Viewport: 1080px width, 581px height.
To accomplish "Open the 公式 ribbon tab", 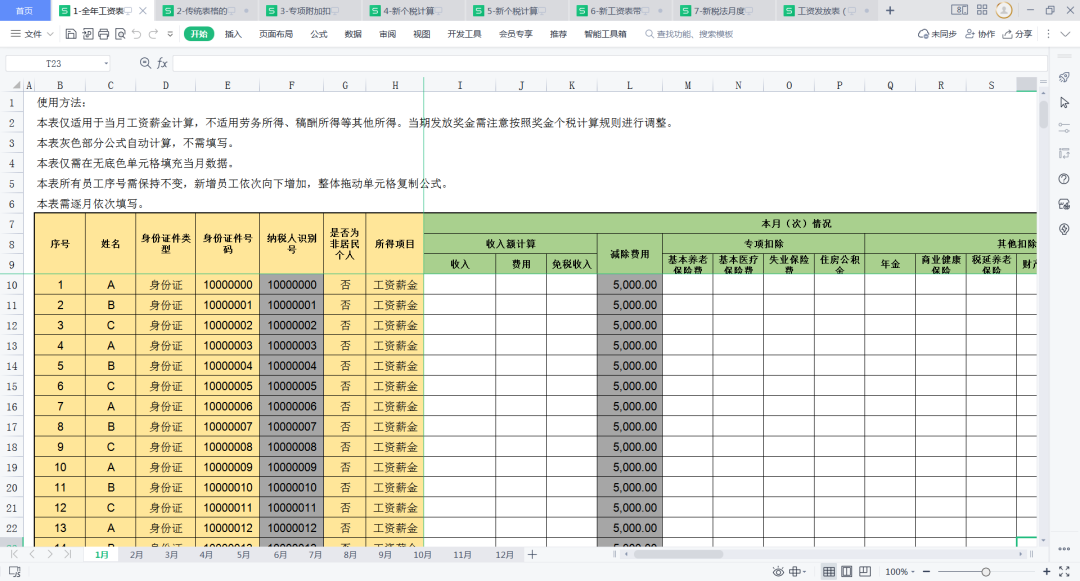I will point(319,34).
